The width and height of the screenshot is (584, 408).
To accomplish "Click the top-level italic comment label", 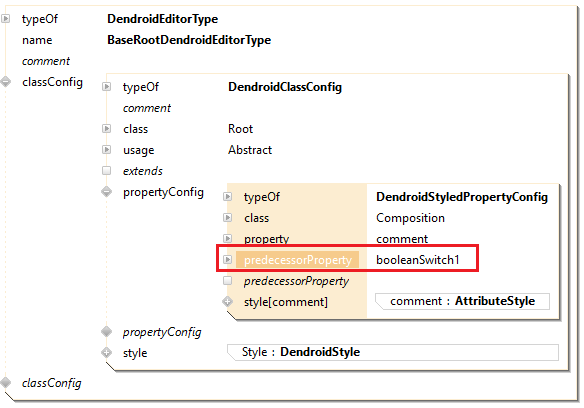I will (46, 61).
